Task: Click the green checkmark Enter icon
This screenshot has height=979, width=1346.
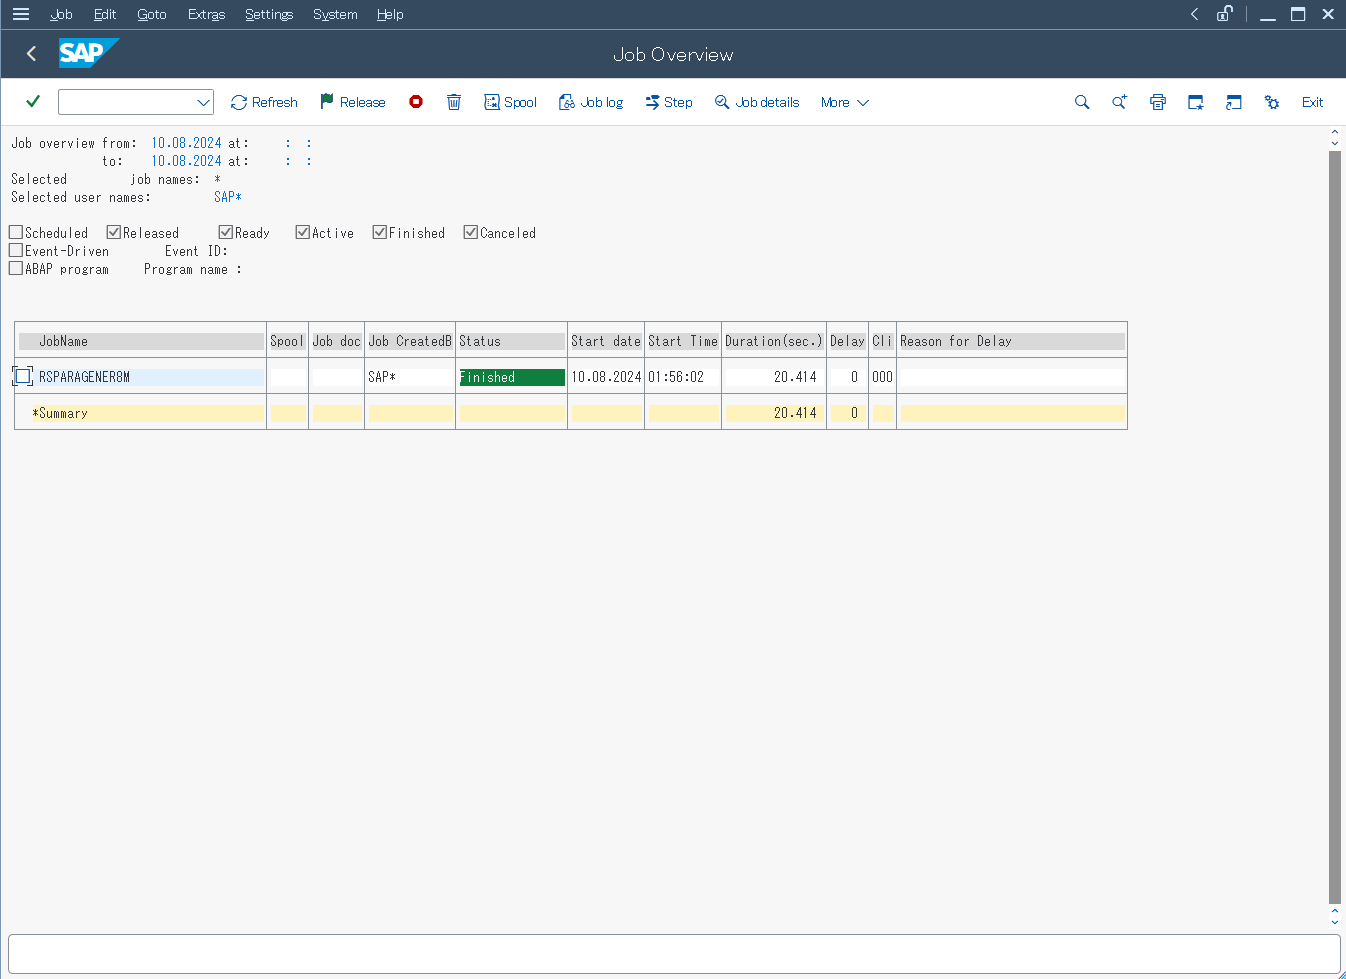Action: (x=33, y=102)
